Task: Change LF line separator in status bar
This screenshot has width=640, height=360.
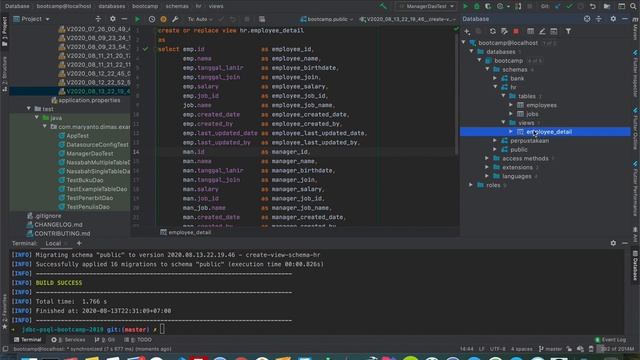Action: [482, 349]
